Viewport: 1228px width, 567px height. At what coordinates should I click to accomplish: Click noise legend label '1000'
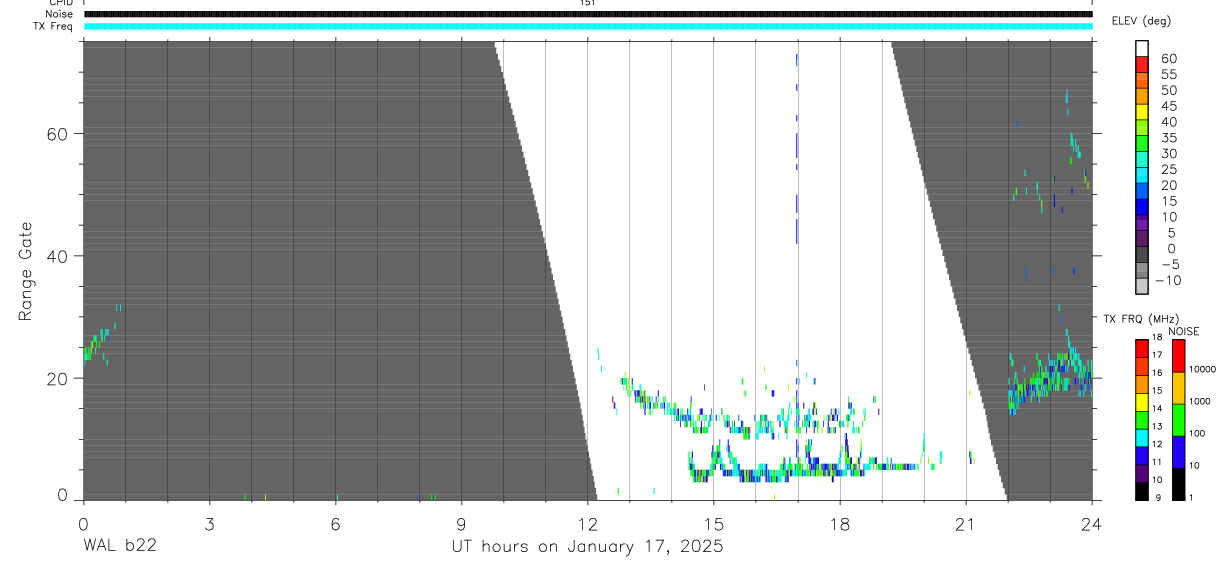tap(1201, 401)
